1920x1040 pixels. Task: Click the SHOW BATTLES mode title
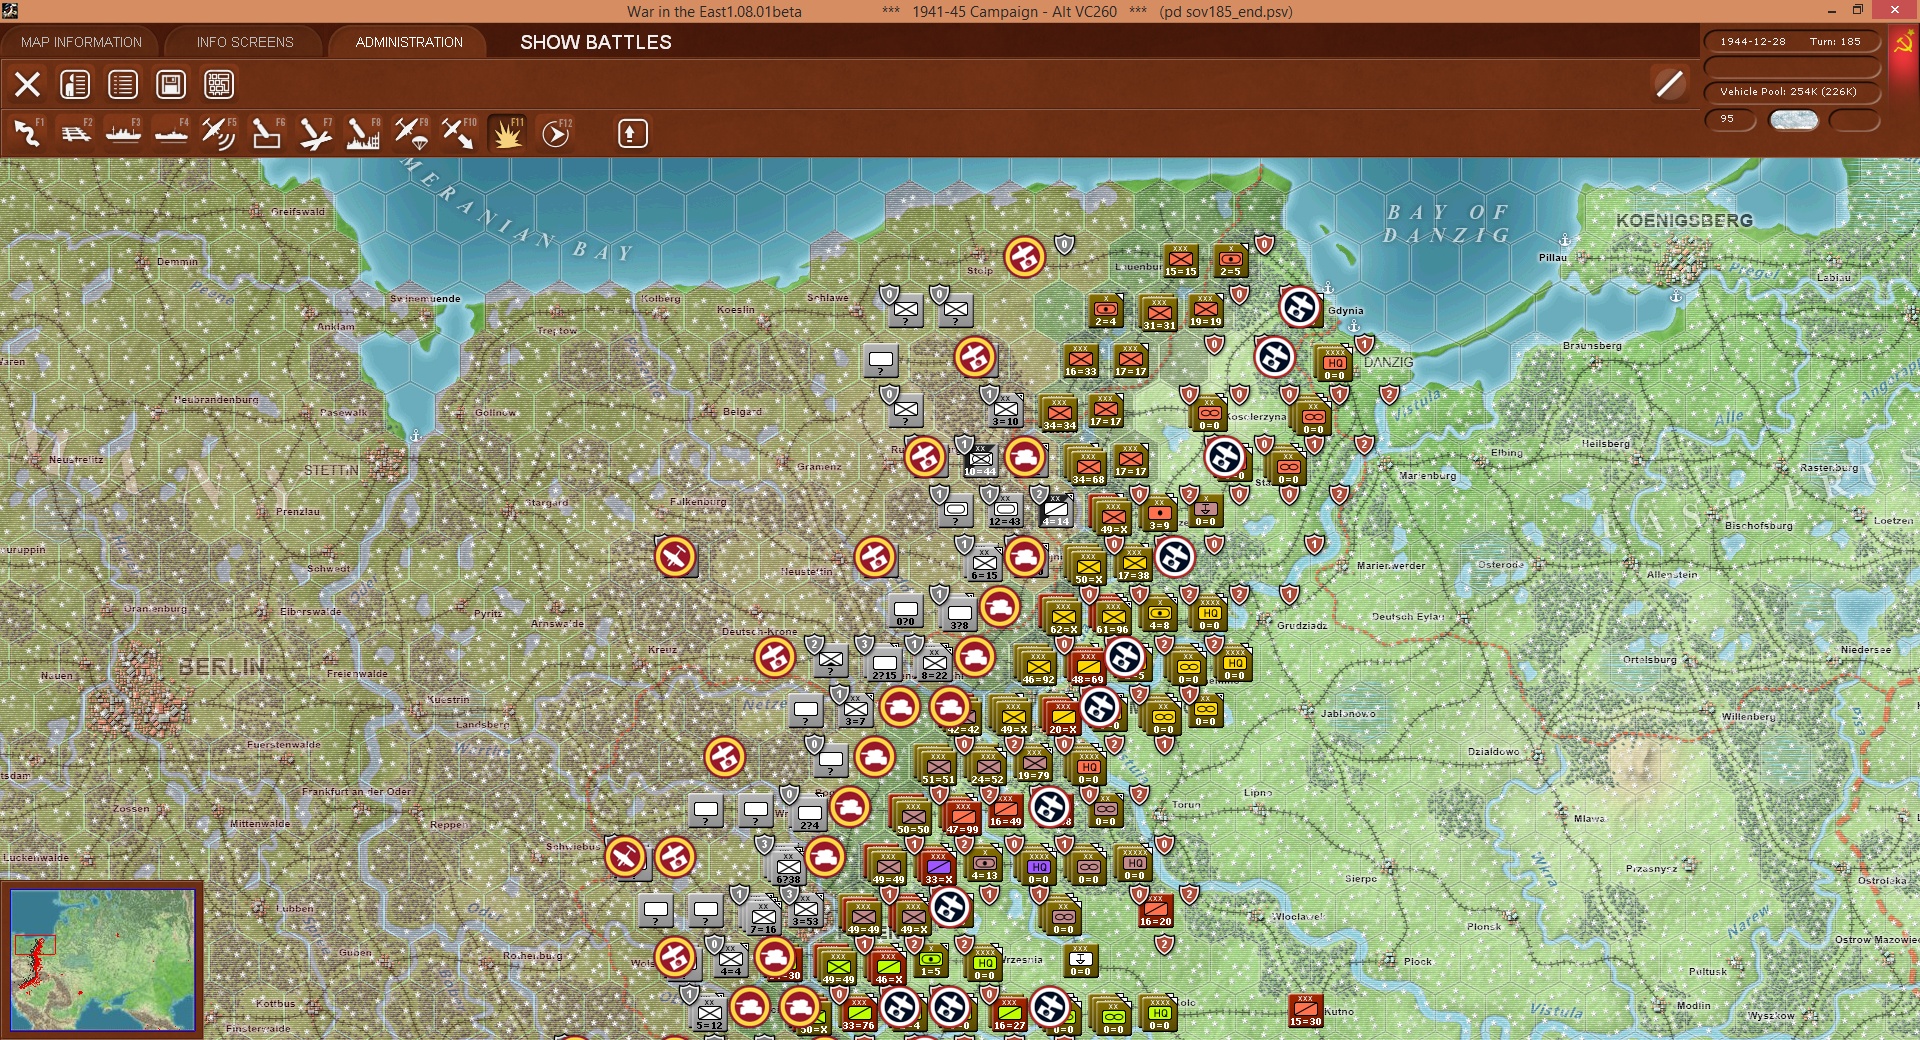596,42
